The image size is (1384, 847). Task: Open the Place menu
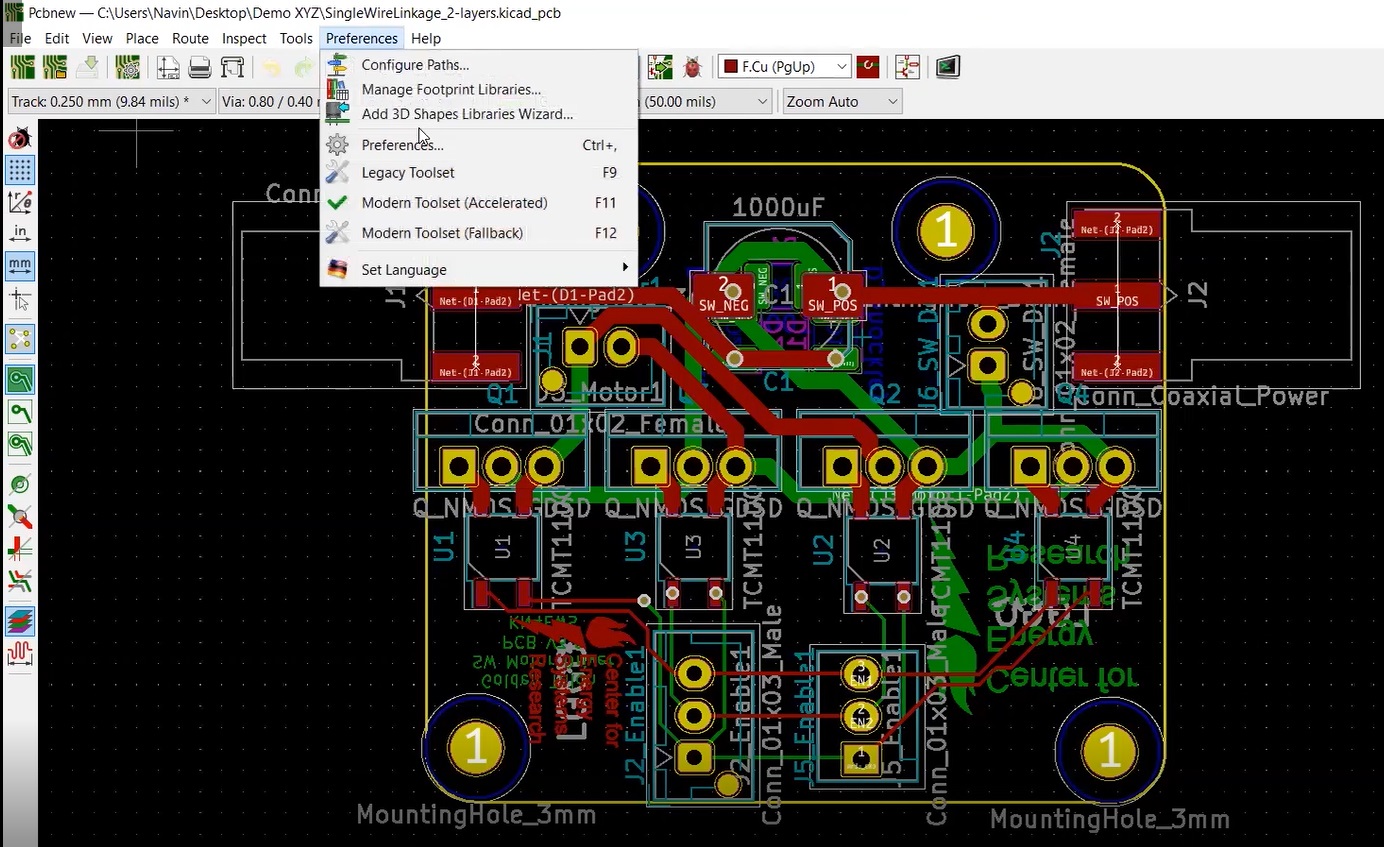[142, 38]
